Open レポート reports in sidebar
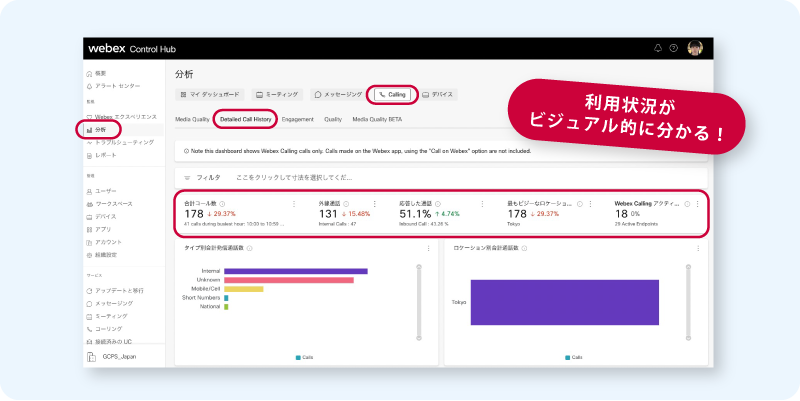The height and width of the screenshot is (401, 800). tap(102, 155)
